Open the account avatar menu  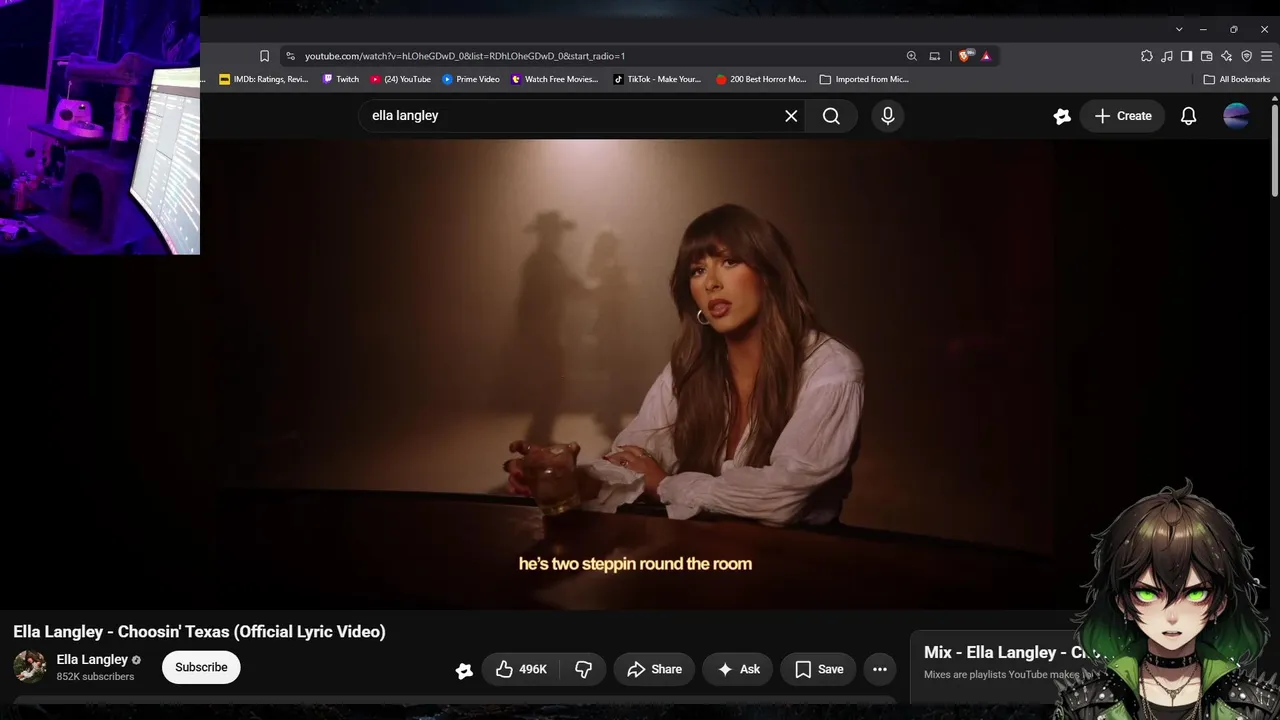click(x=1236, y=116)
